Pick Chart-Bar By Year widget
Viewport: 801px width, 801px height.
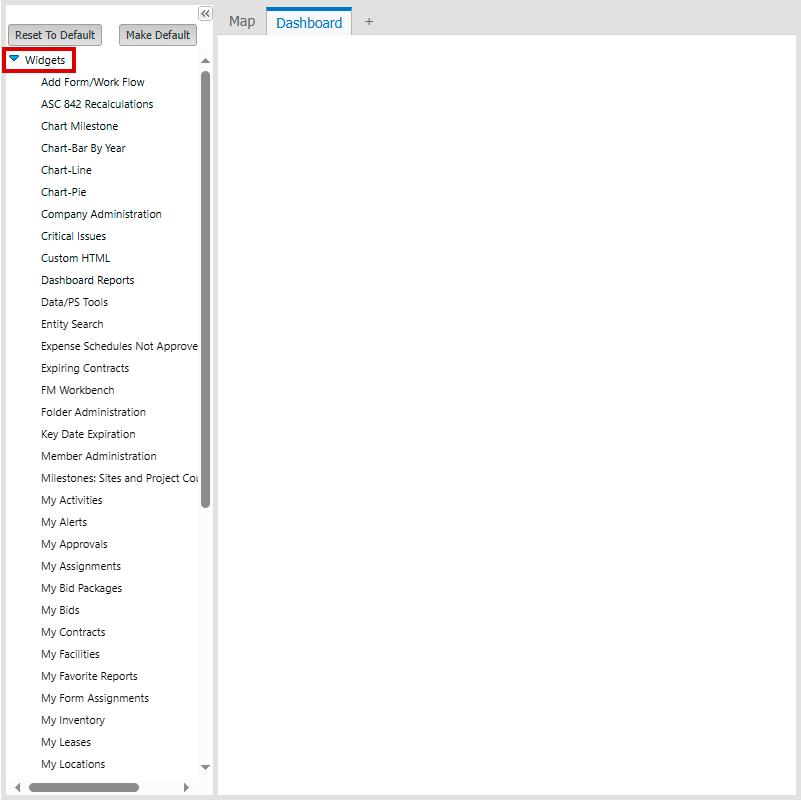(x=83, y=148)
